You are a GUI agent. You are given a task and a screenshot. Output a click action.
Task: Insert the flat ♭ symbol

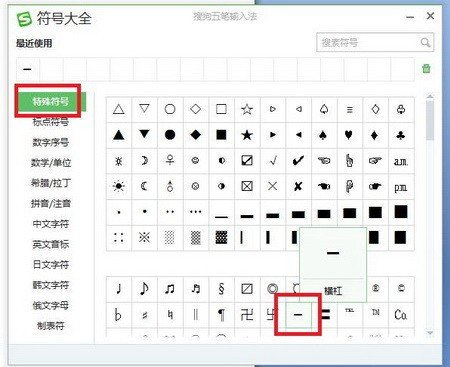[x=119, y=314]
